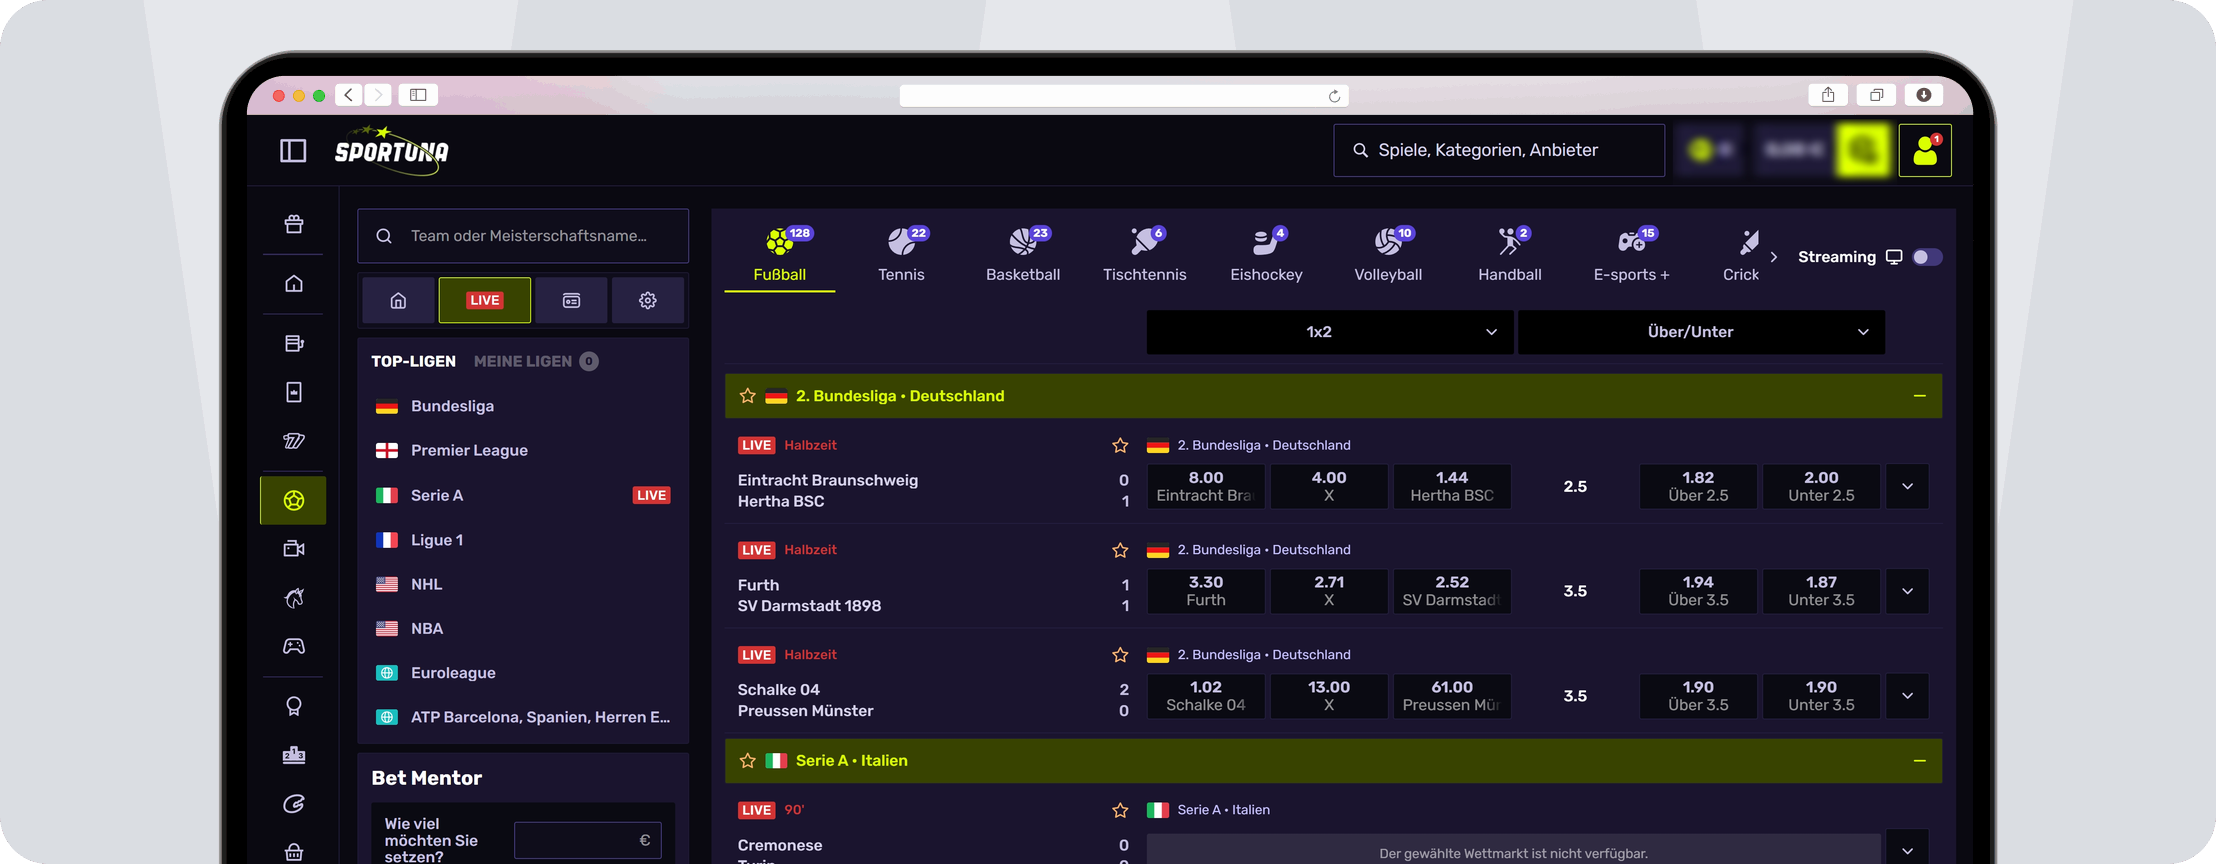
Task: Click the Team oder Meisterschaftsname search field
Action: click(x=523, y=236)
